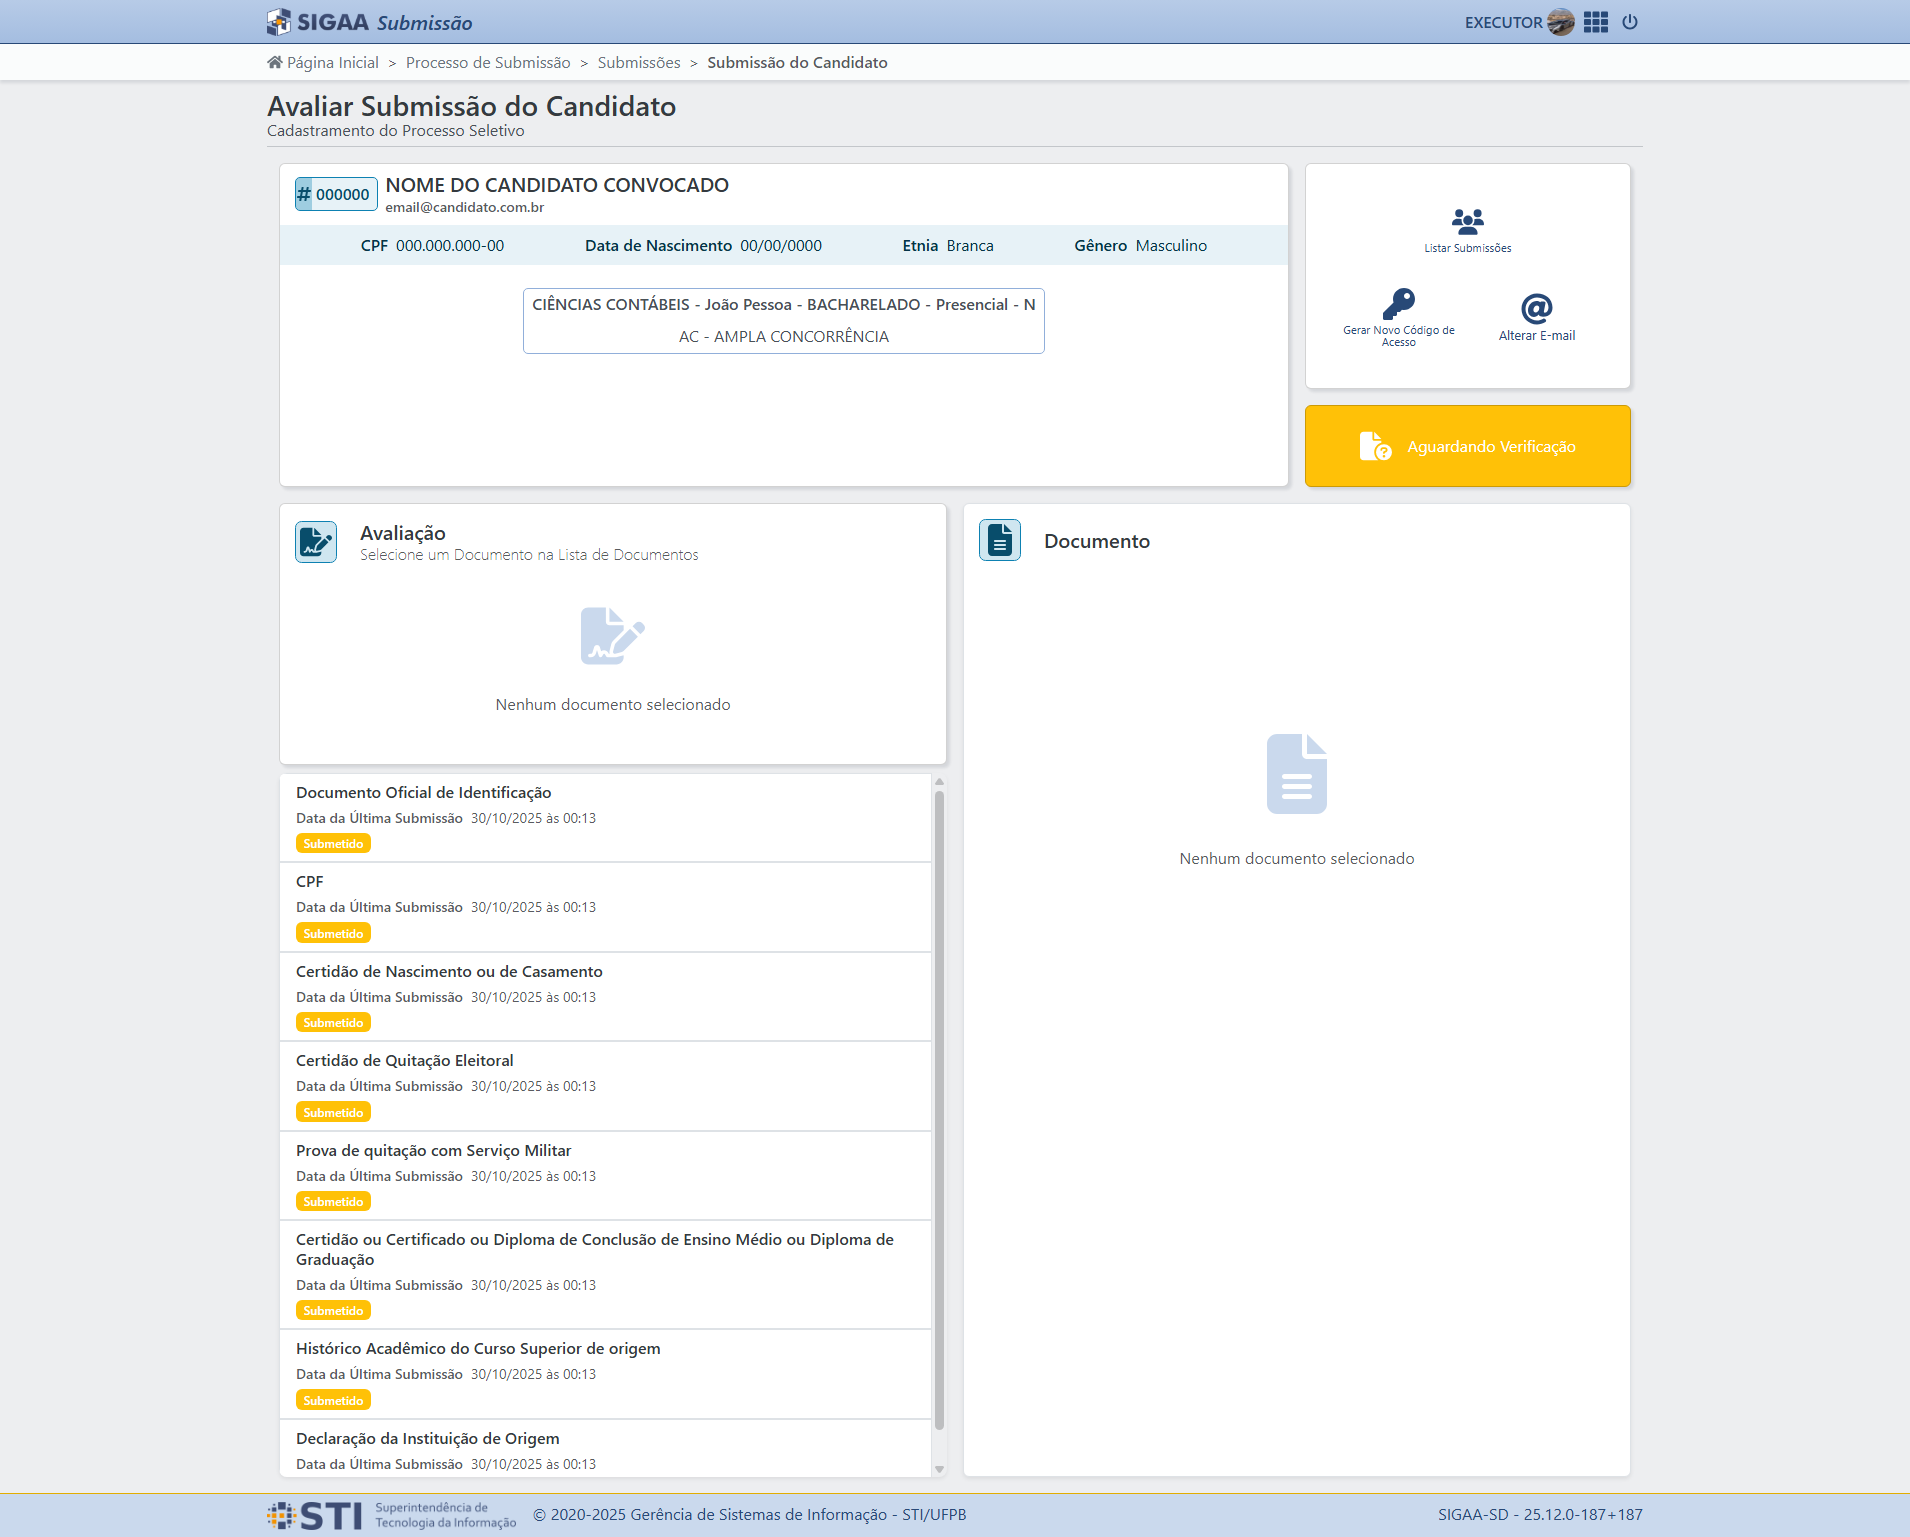Image resolution: width=1910 pixels, height=1537 pixels.
Task: Click the home icon in the breadcrumb
Action: (272, 61)
